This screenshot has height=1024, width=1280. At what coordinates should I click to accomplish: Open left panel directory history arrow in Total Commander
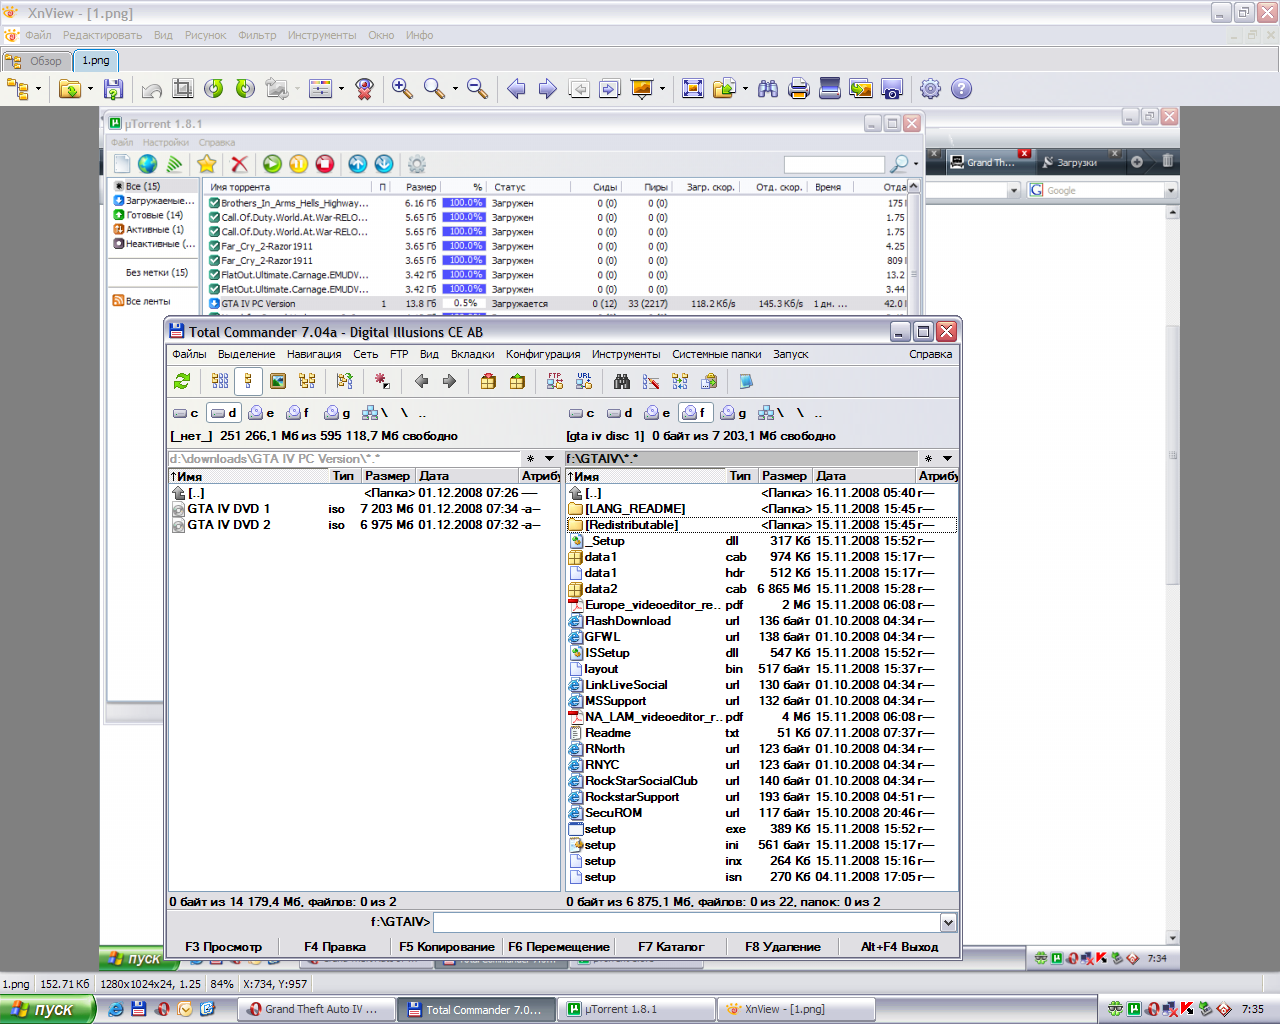tap(549, 459)
